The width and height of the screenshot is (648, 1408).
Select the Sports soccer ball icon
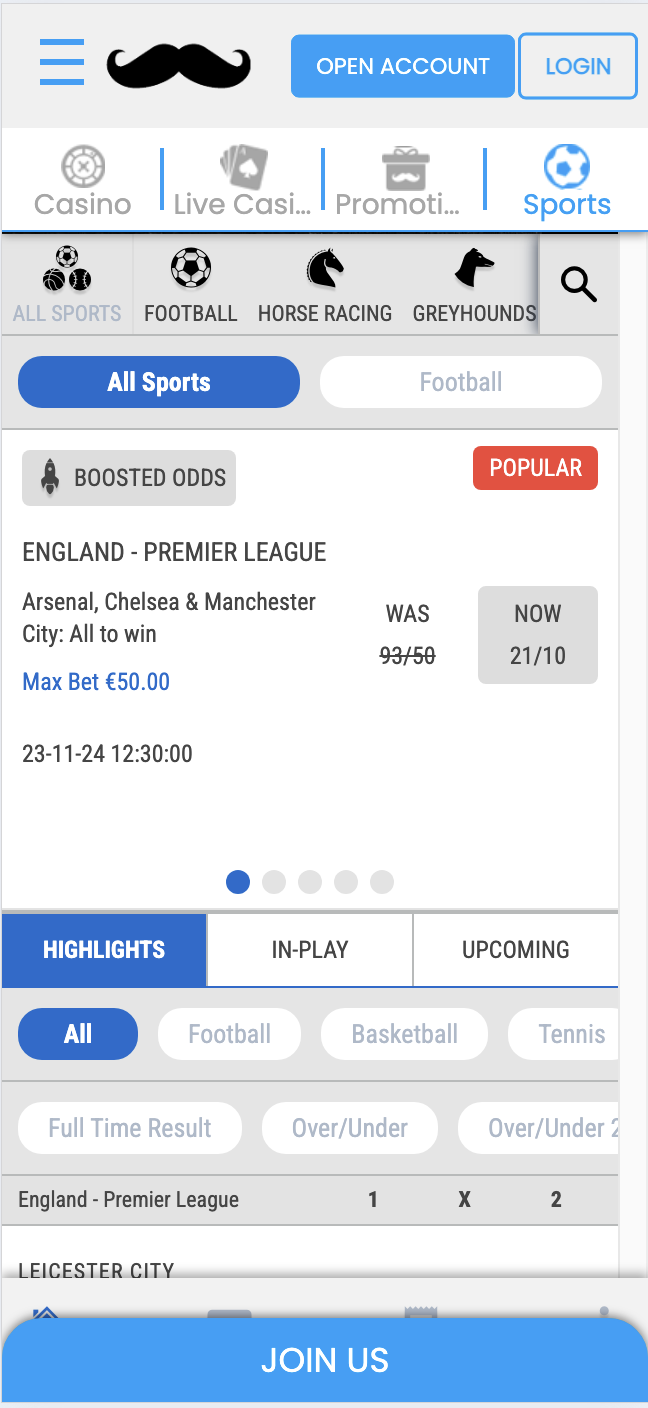[567, 167]
